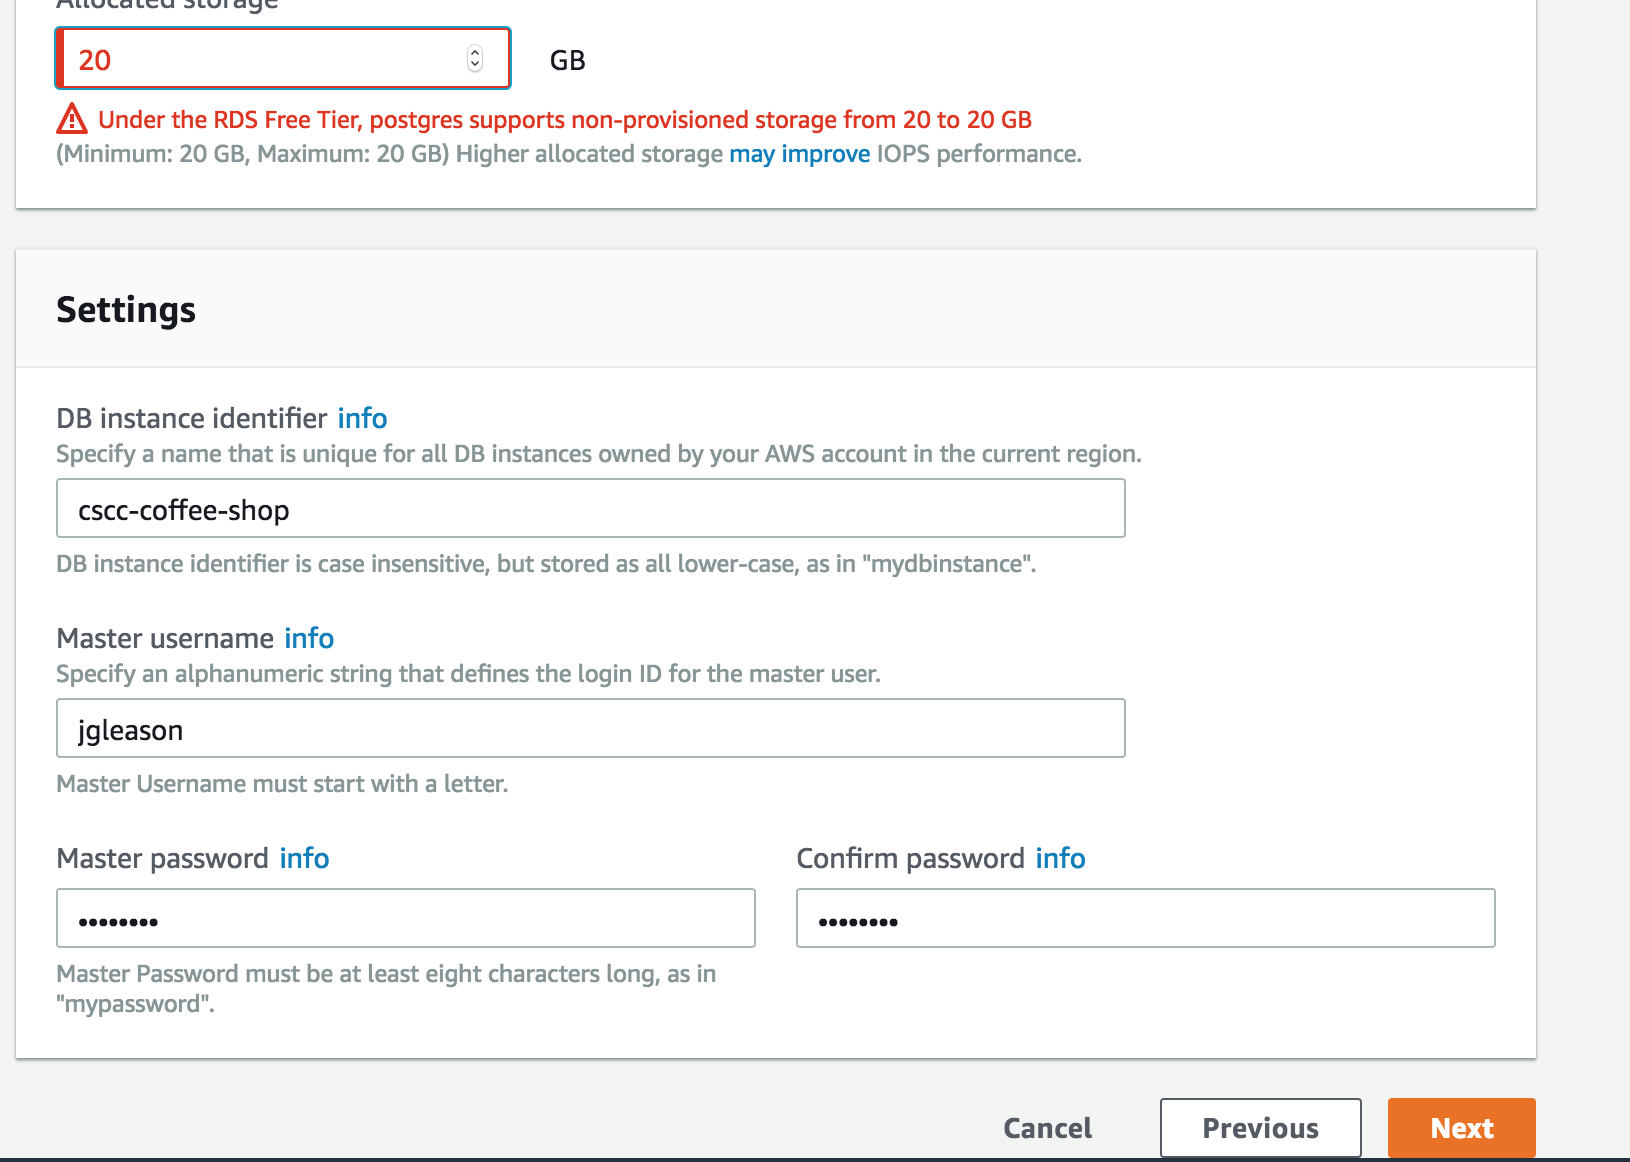Click the red warning triangle icon
The width and height of the screenshot is (1630, 1162).
click(x=72, y=119)
